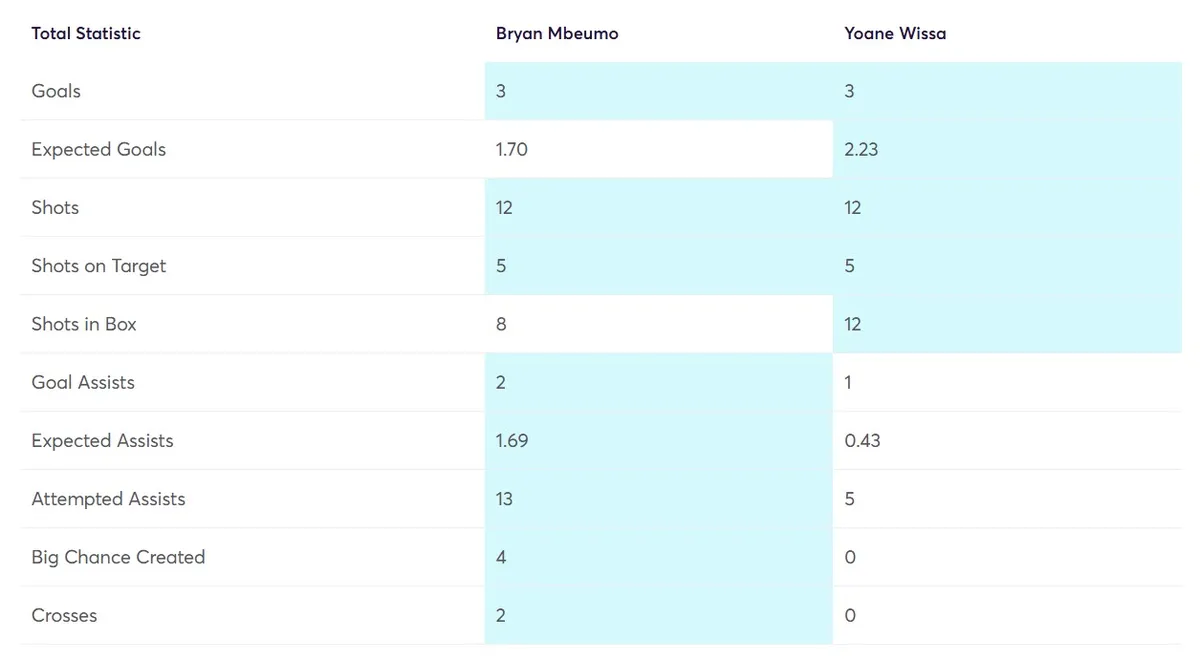Click Wissa's Shots value 12
Screen dimensions: 1200x659
pos(852,208)
